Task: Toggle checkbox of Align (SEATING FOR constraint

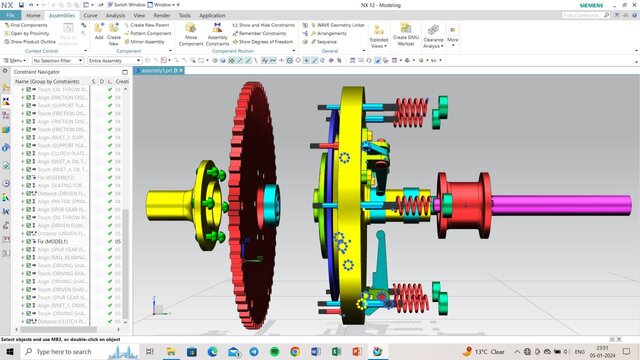Action: click(x=29, y=185)
